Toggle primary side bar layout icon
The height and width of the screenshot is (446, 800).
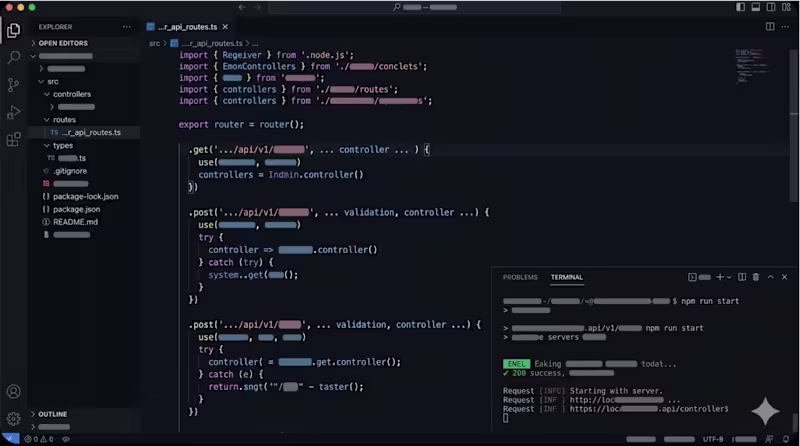pyautogui.click(x=740, y=7)
